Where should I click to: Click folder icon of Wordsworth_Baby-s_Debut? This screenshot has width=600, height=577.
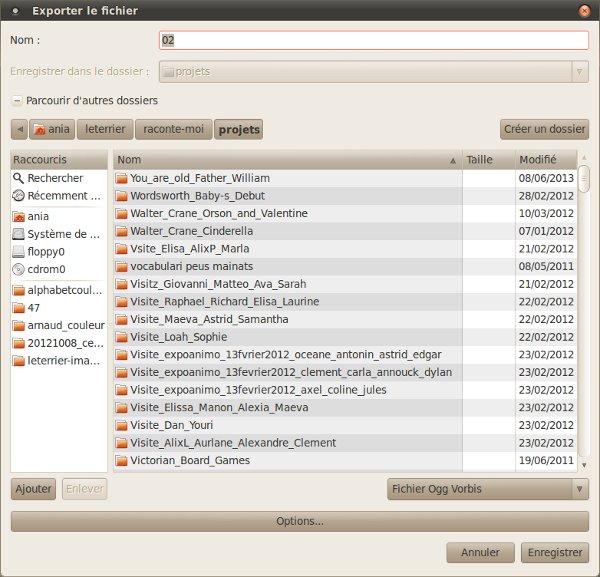pos(121,196)
